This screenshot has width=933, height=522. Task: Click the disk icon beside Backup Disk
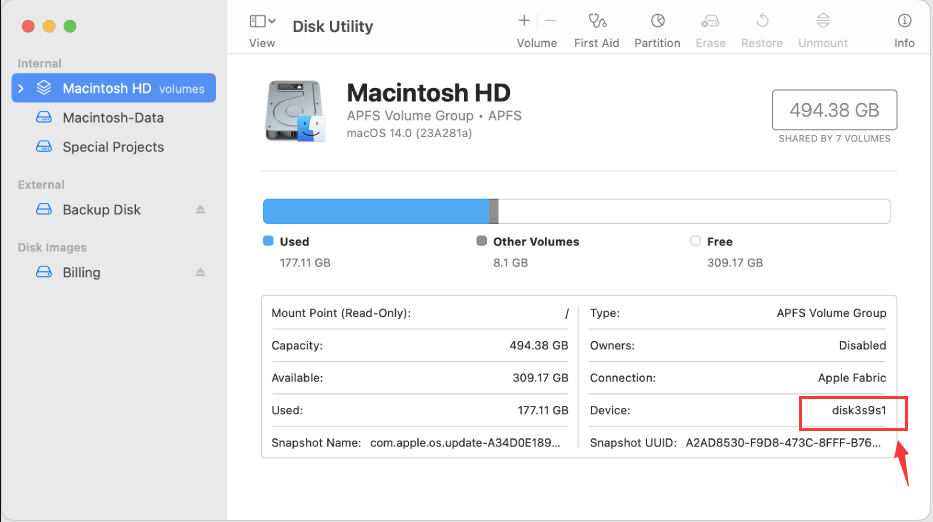click(x=44, y=210)
